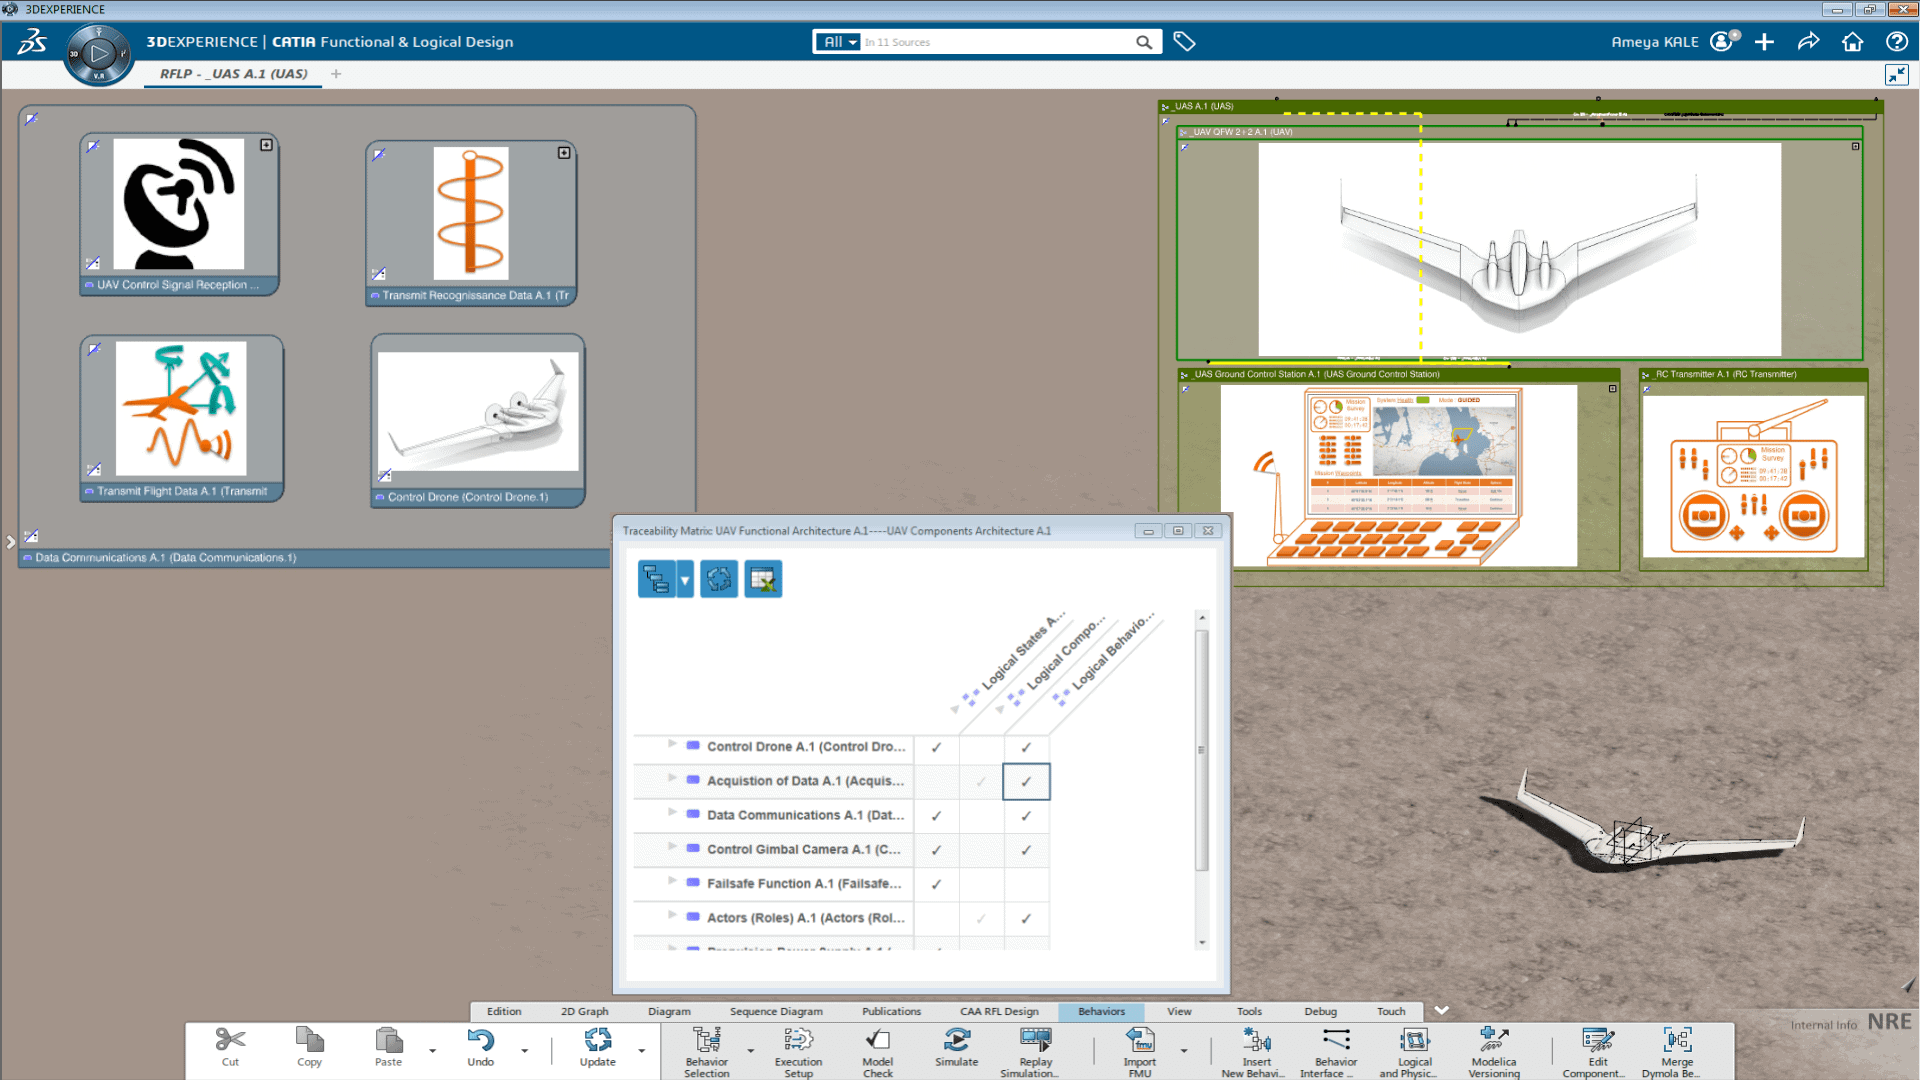Open the Model Check tool
1920x1080 pixels.
pyautogui.click(x=877, y=1042)
